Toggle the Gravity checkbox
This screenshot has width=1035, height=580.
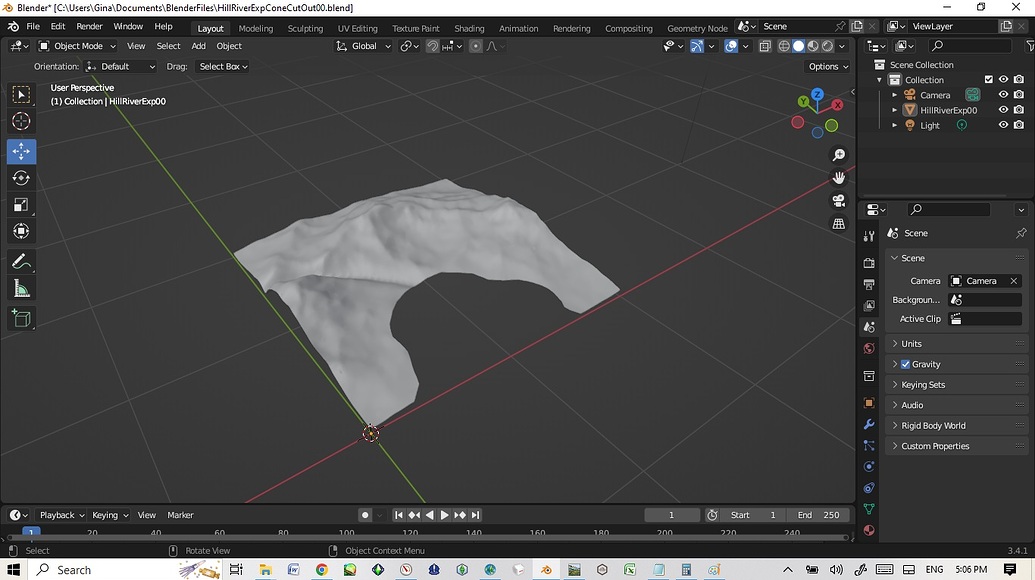pos(906,364)
